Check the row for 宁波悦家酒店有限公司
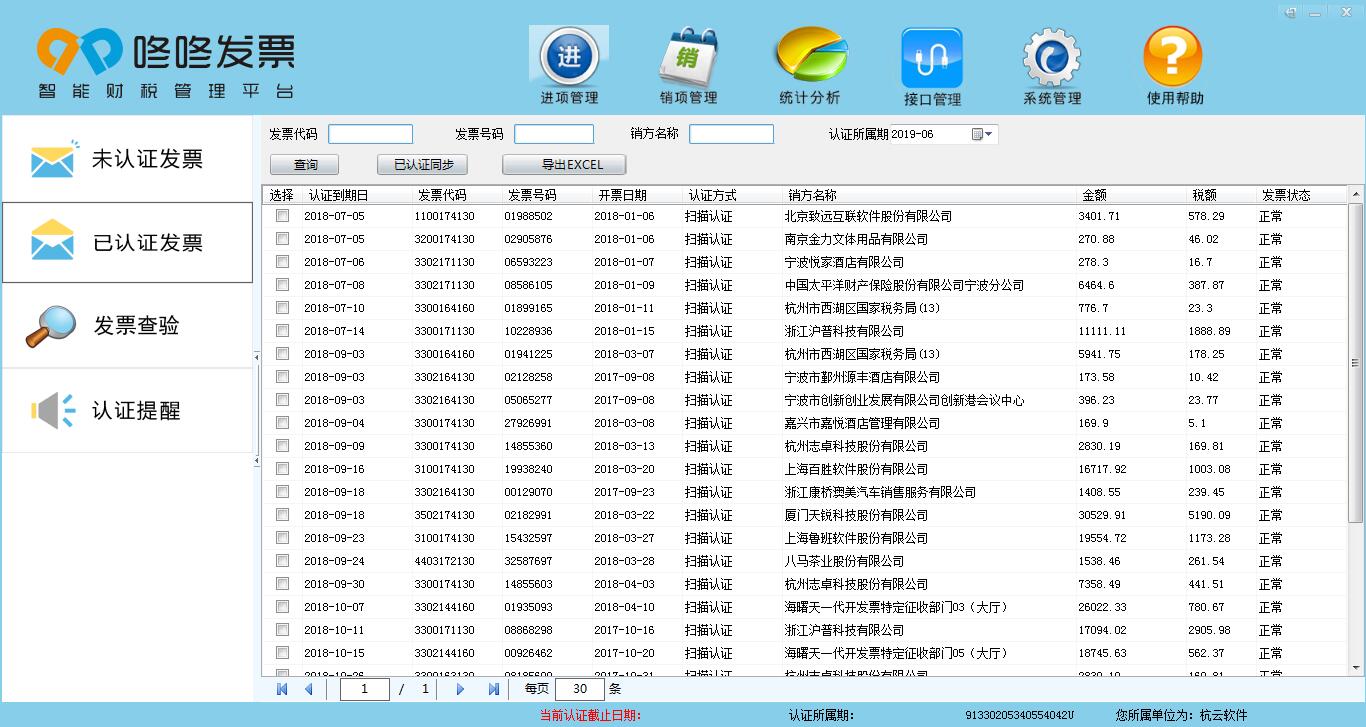The width and height of the screenshot is (1366, 727). click(x=283, y=261)
